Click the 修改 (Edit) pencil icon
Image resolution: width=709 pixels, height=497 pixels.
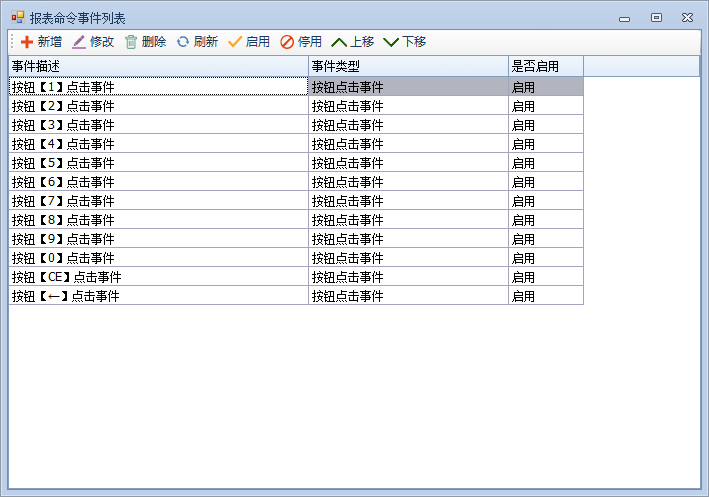coord(79,42)
